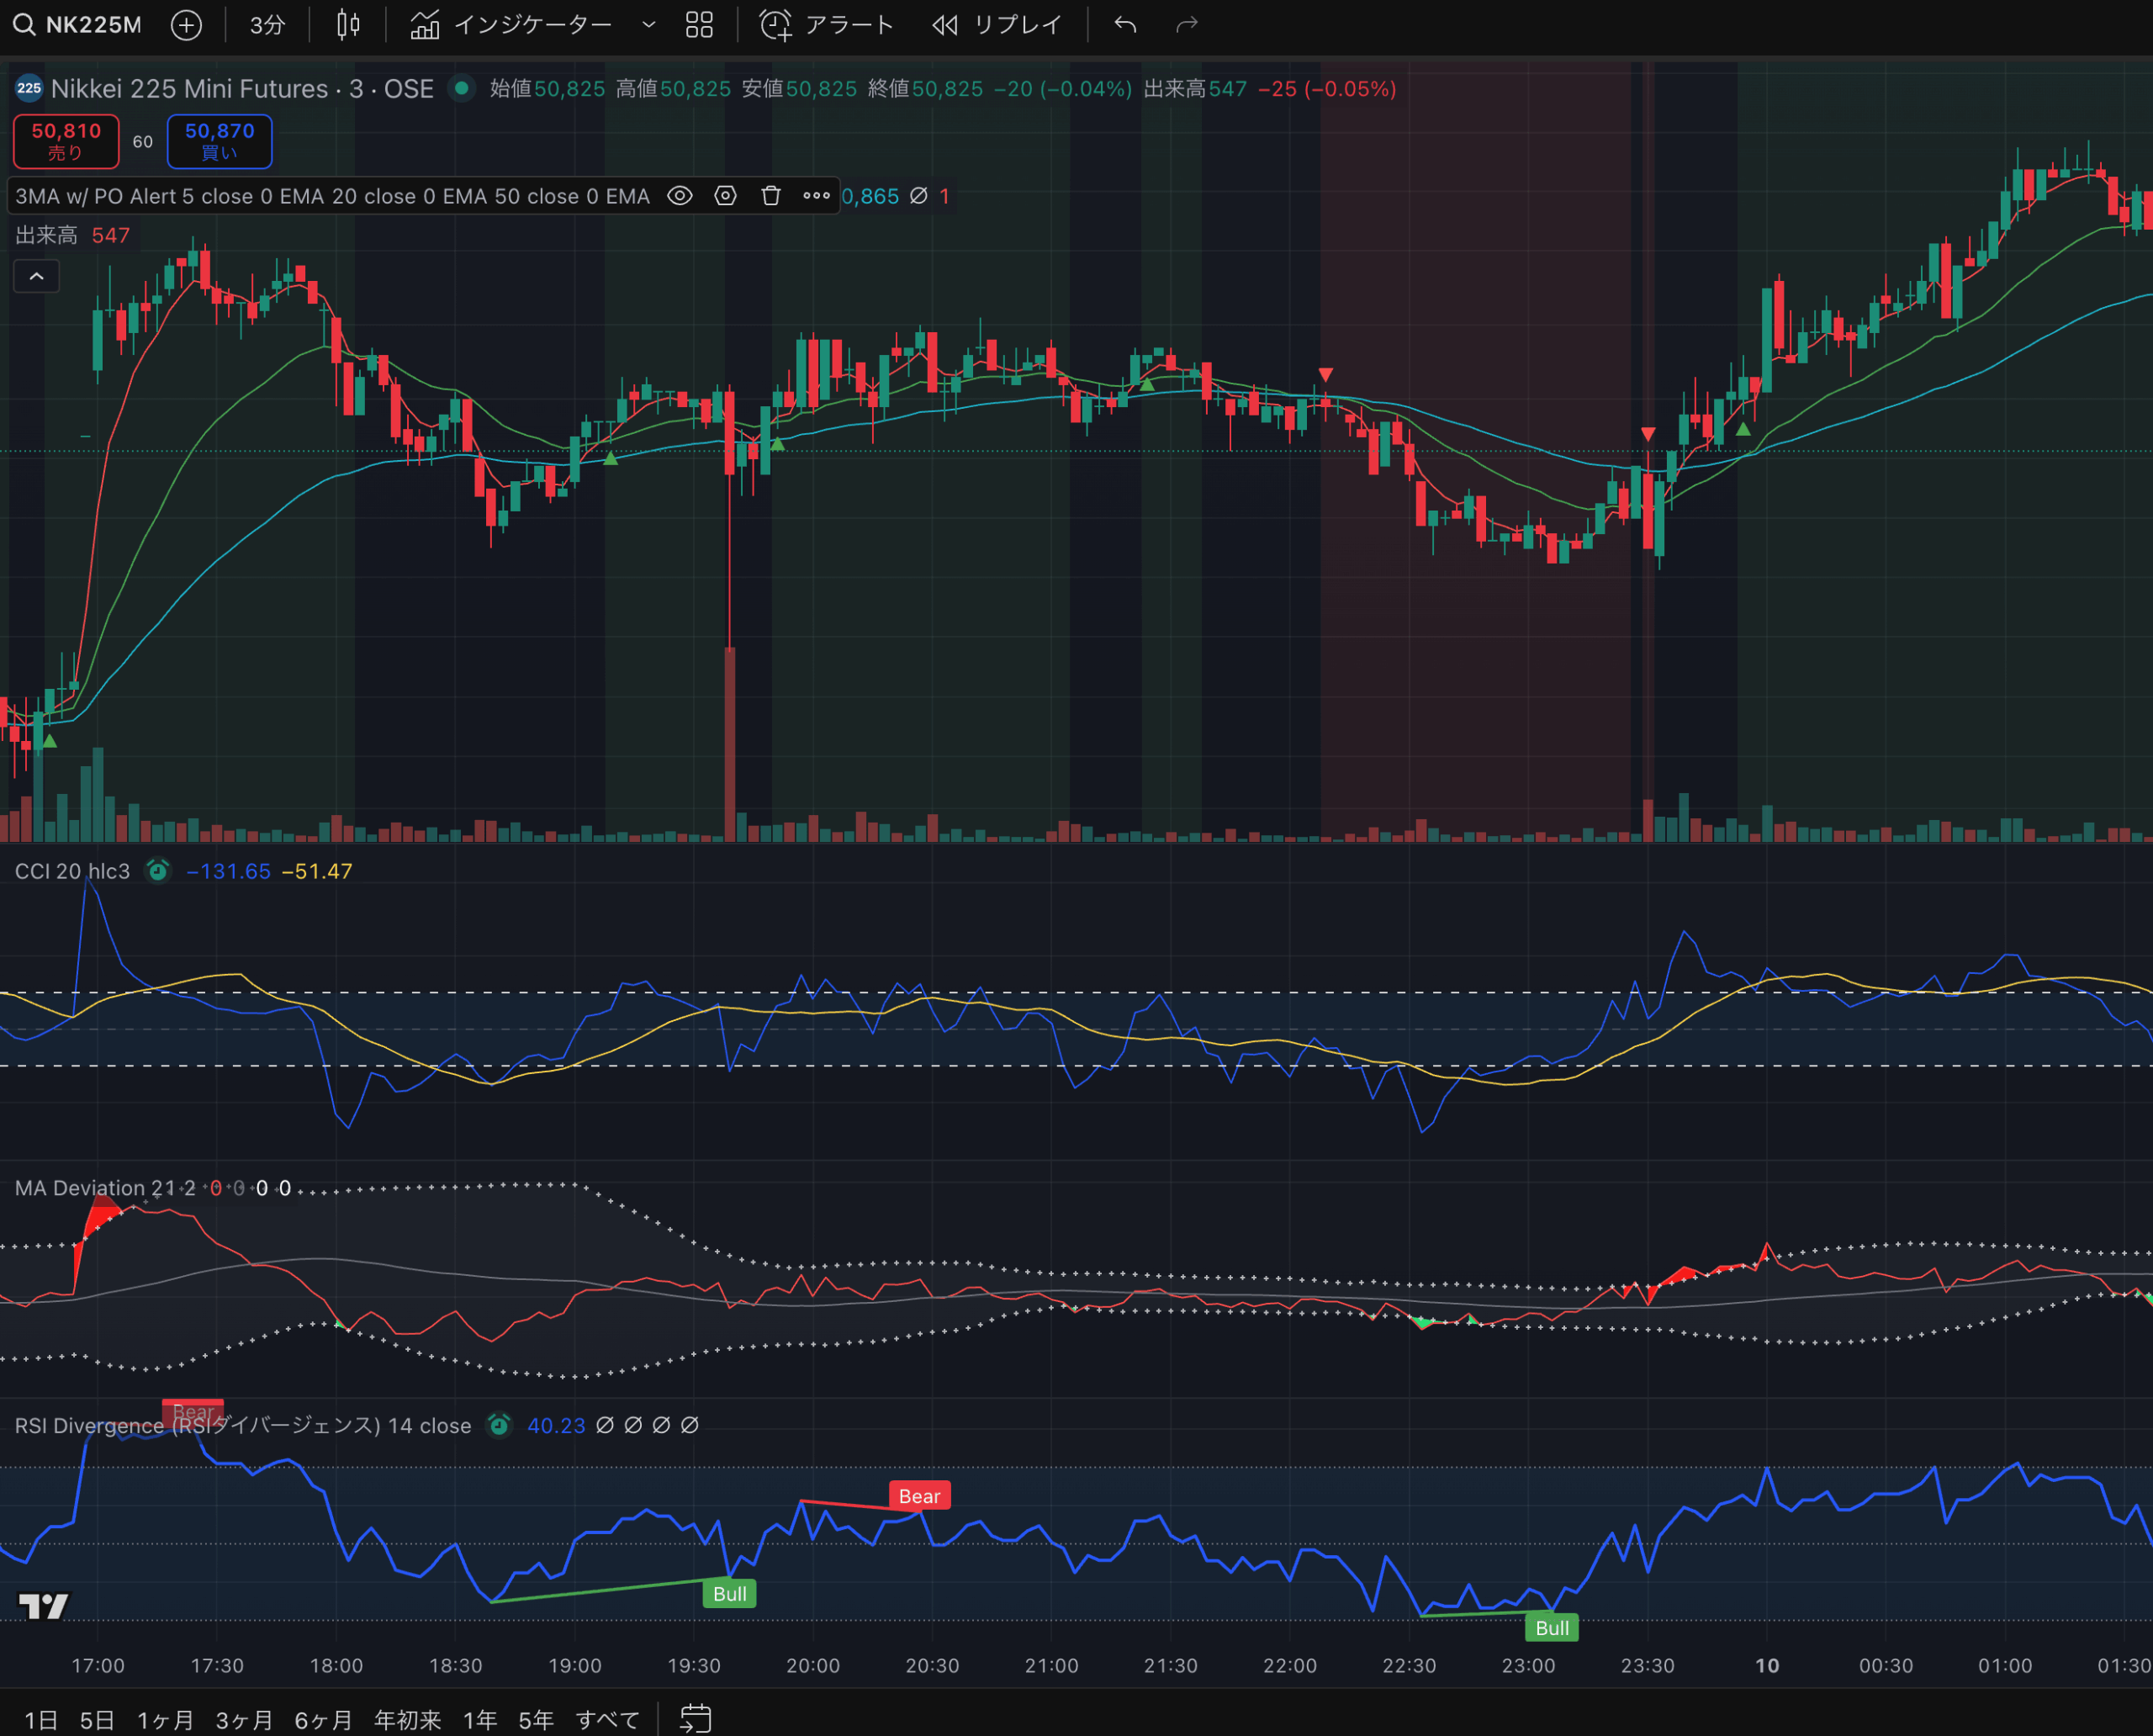Expand the indicator favorites dropdown arrow
Image resolution: width=2153 pixels, height=1736 pixels.
coord(648,25)
